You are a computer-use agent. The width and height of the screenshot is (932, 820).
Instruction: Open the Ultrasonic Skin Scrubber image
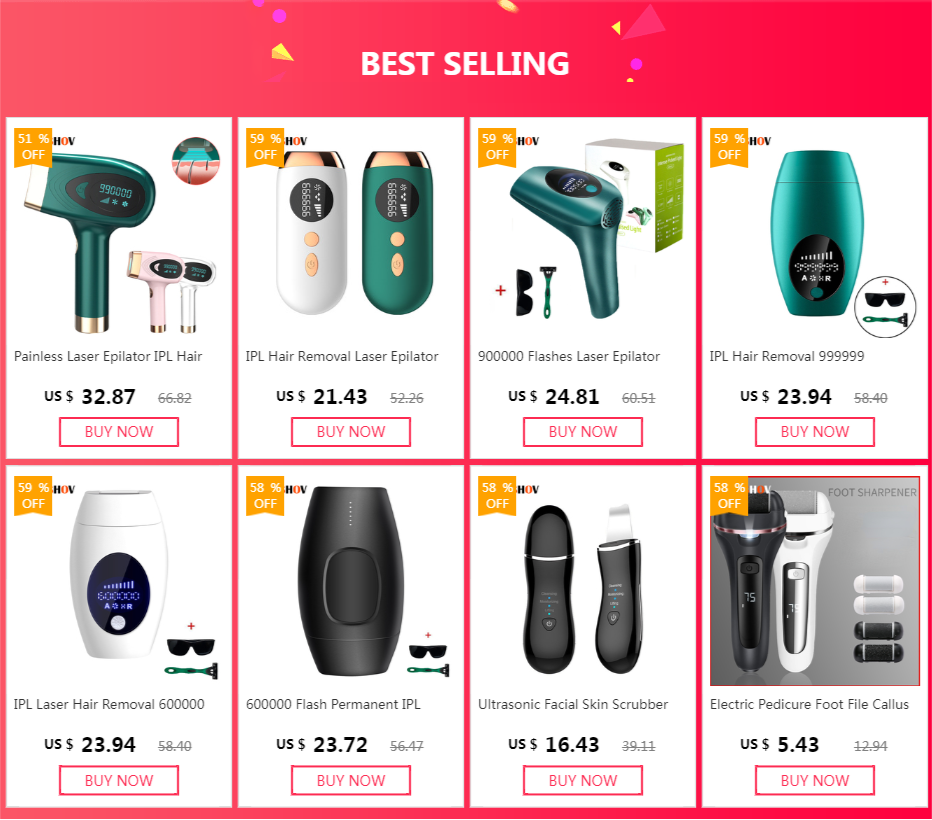coord(583,581)
